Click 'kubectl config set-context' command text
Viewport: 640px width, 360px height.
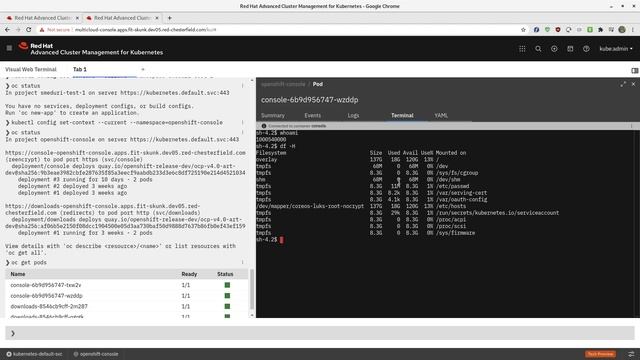tap(117, 122)
